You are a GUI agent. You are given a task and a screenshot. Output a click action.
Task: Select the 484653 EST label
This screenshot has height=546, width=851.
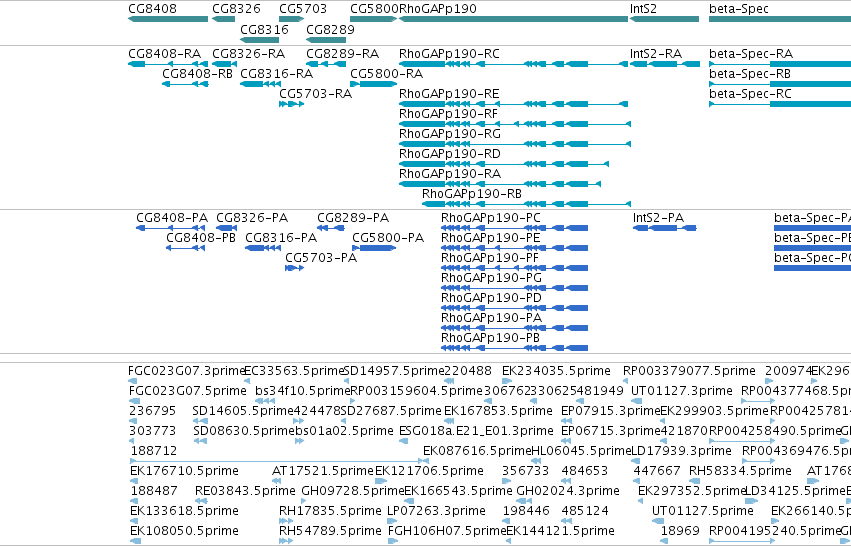(585, 472)
